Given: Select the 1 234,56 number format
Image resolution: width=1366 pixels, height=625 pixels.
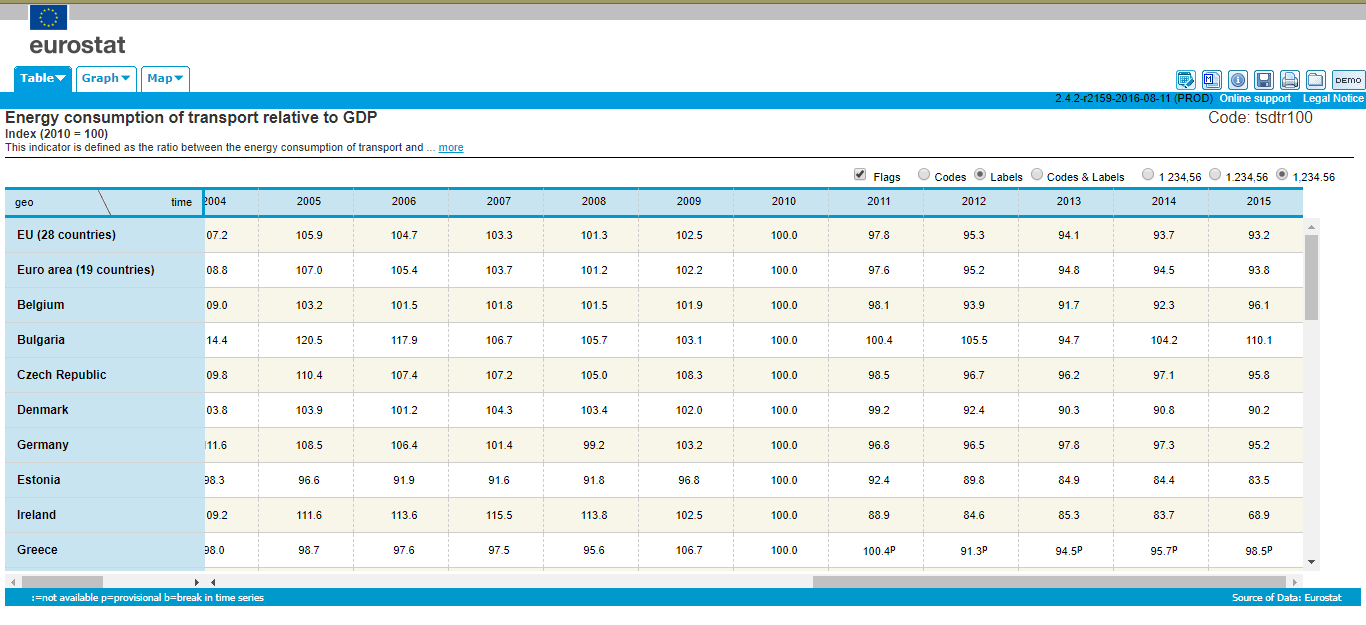Looking at the screenshot, I should pos(1148,175).
